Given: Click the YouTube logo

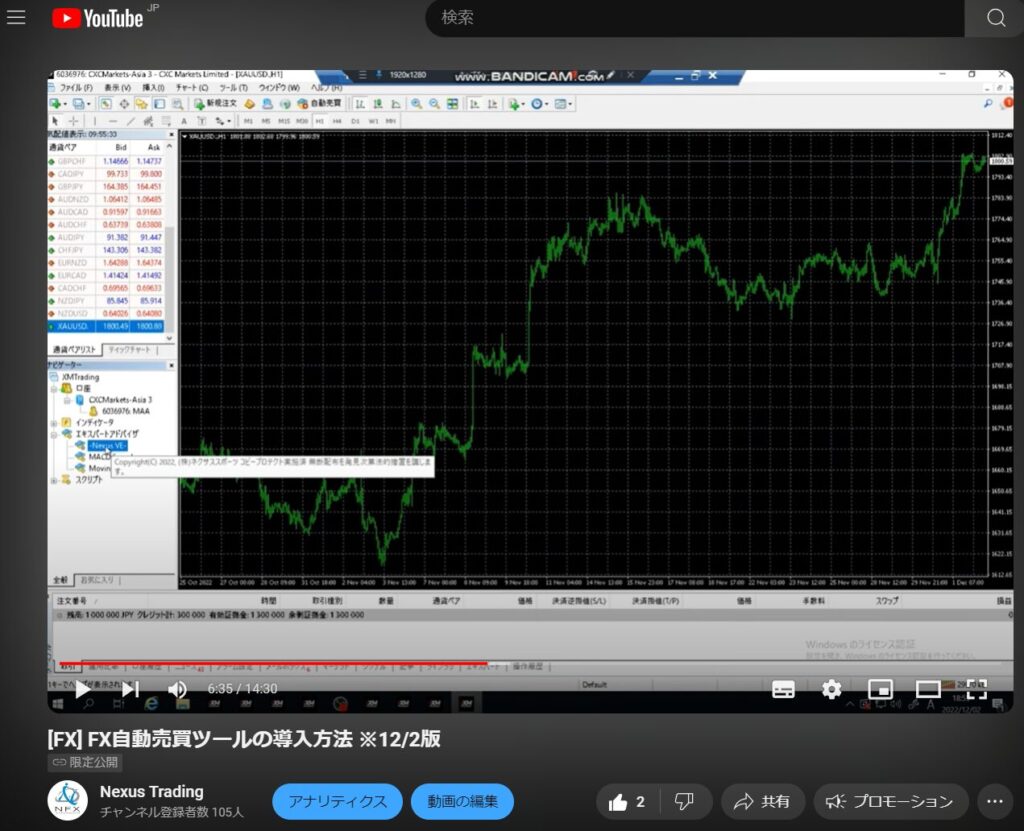Looking at the screenshot, I should point(97,18).
